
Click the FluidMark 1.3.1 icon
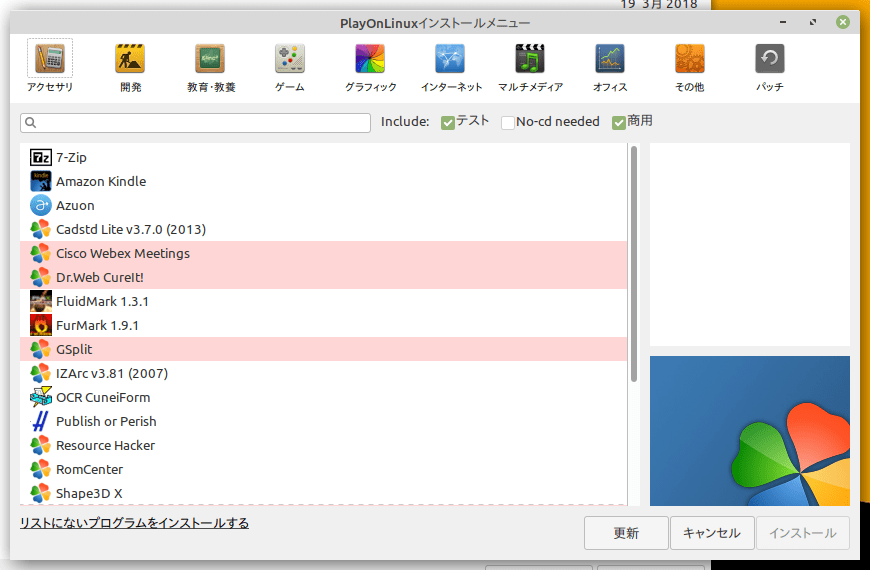(x=41, y=301)
